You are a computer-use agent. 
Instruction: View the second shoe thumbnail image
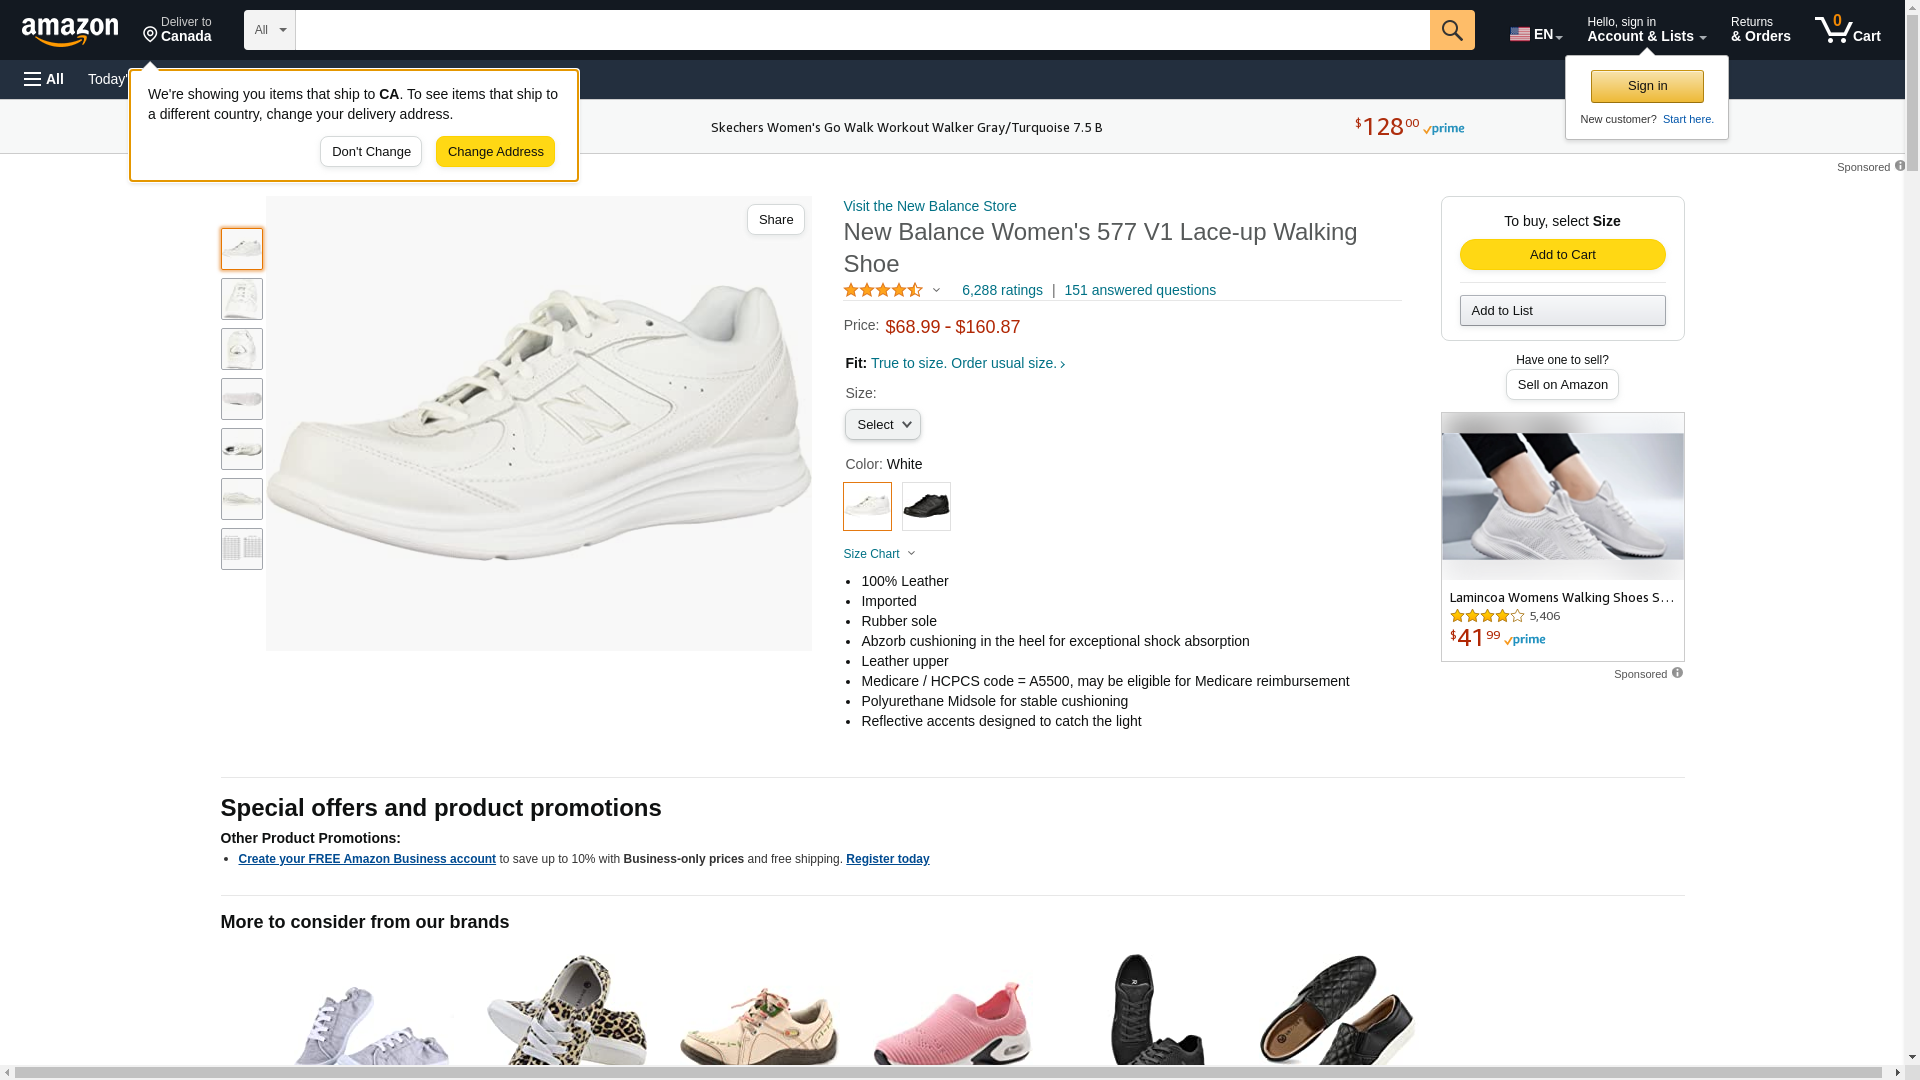(x=242, y=299)
